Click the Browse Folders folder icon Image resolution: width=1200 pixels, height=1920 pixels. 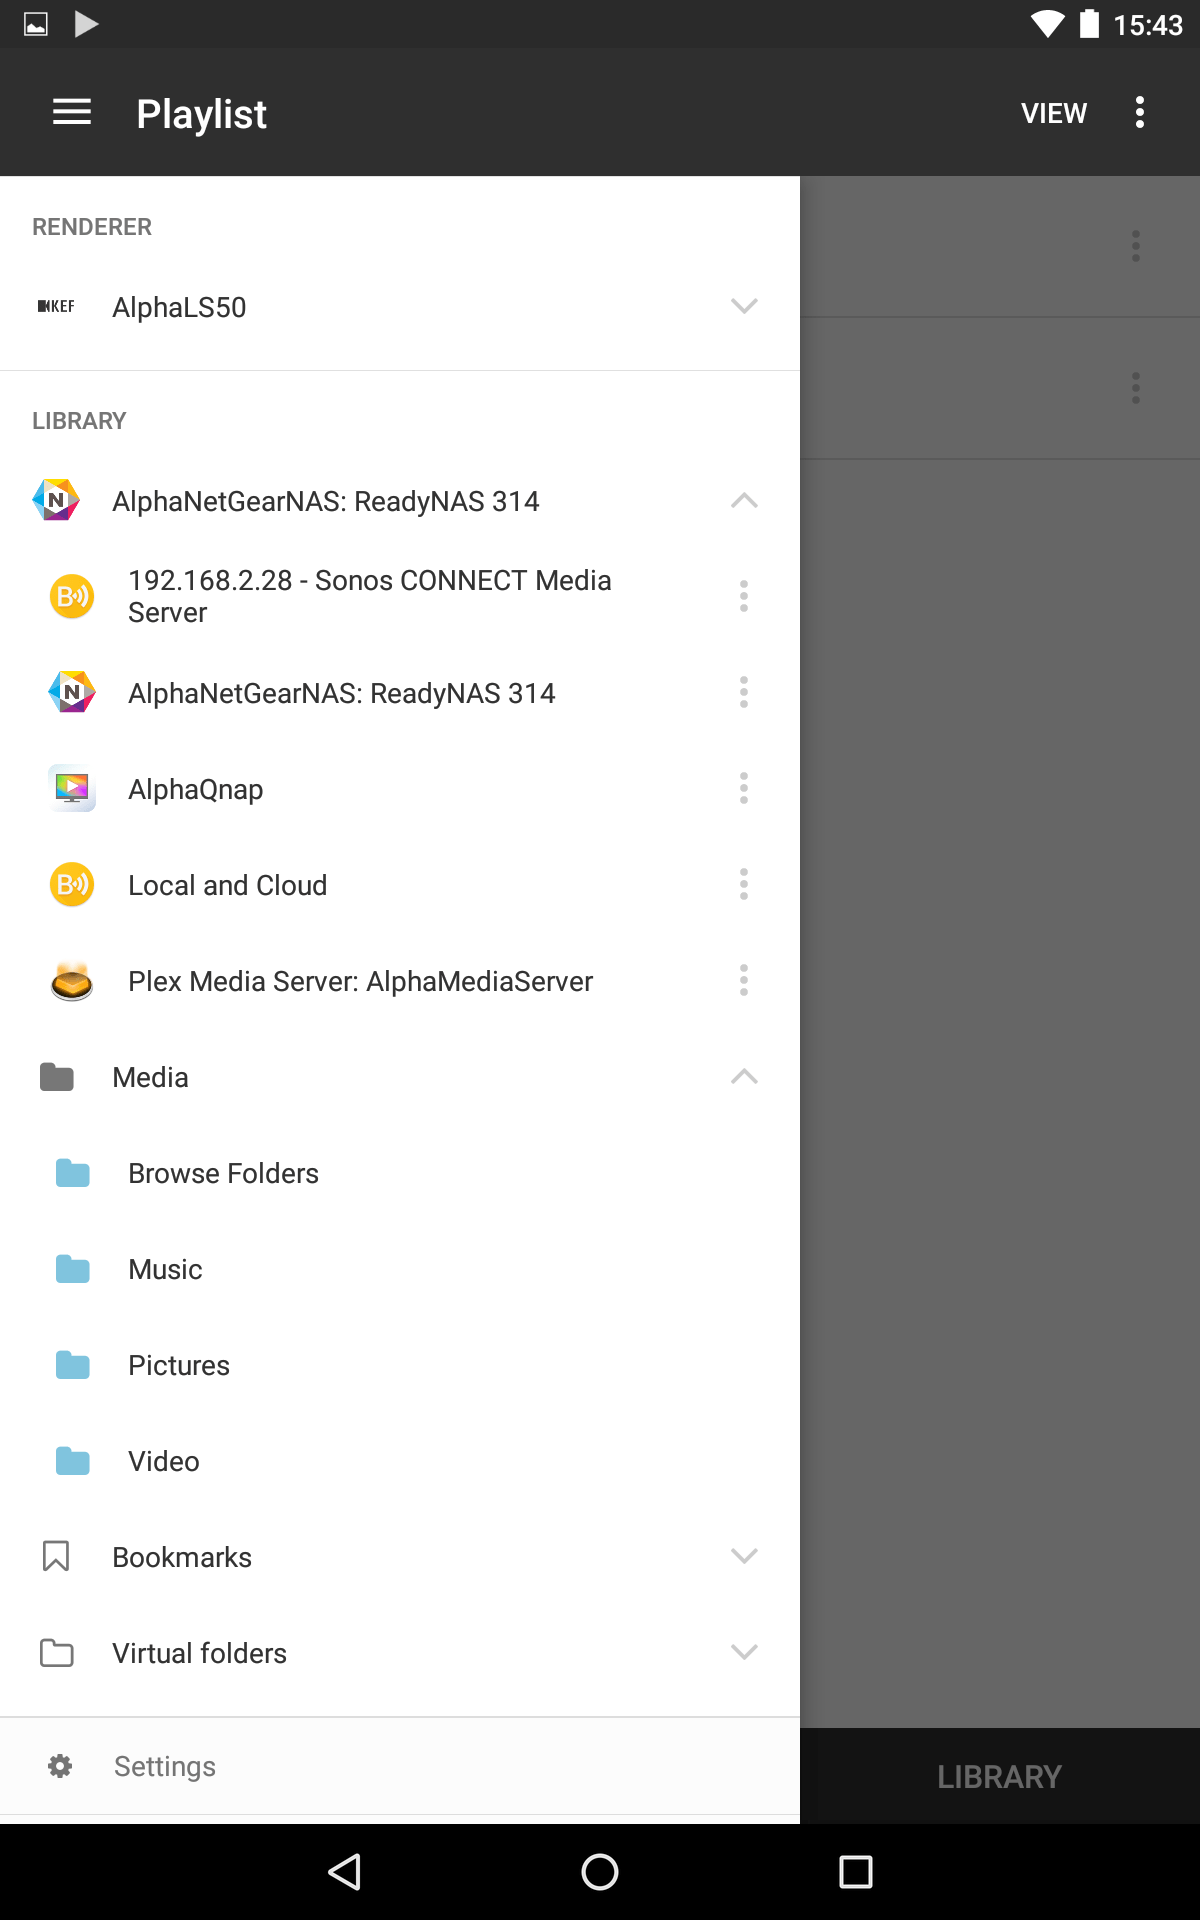(73, 1173)
